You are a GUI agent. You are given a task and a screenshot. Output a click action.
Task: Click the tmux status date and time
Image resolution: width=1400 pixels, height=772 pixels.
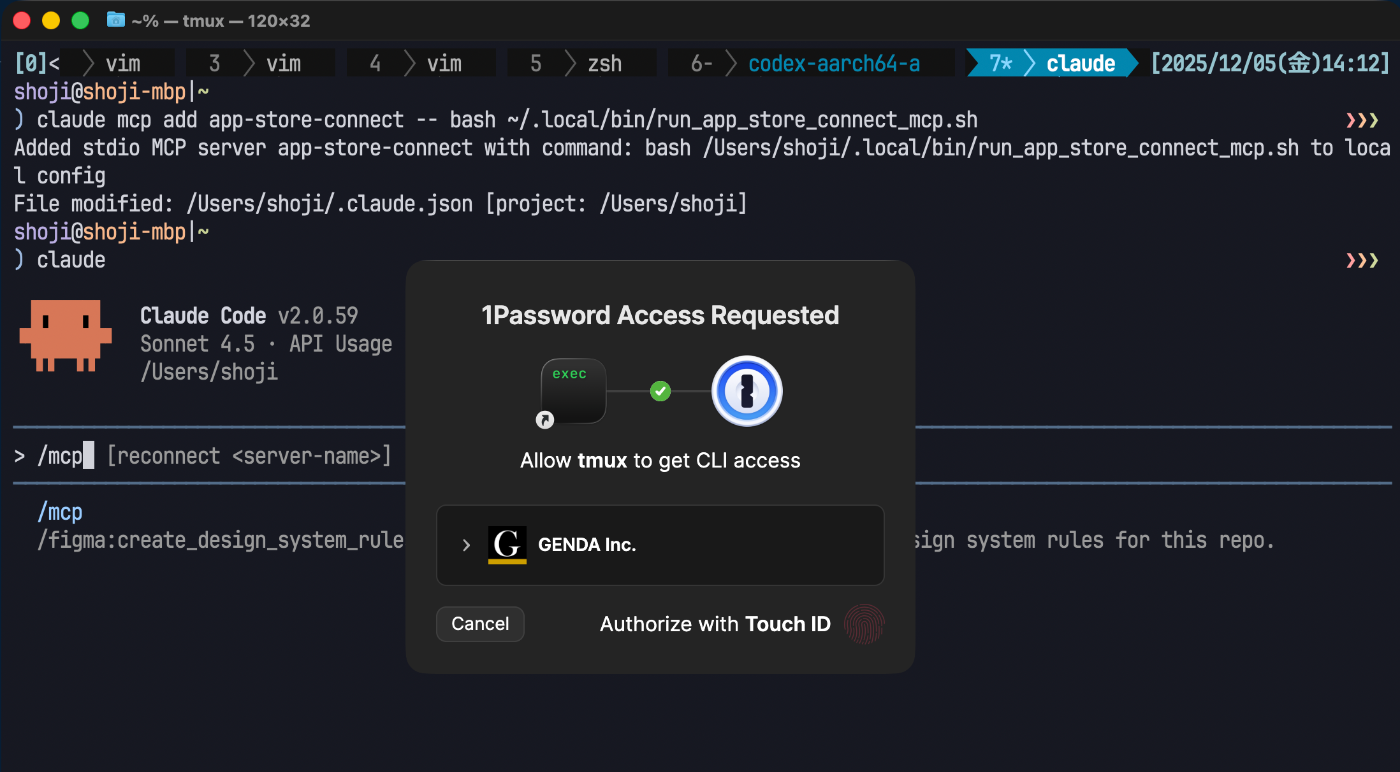[x=1270, y=64]
